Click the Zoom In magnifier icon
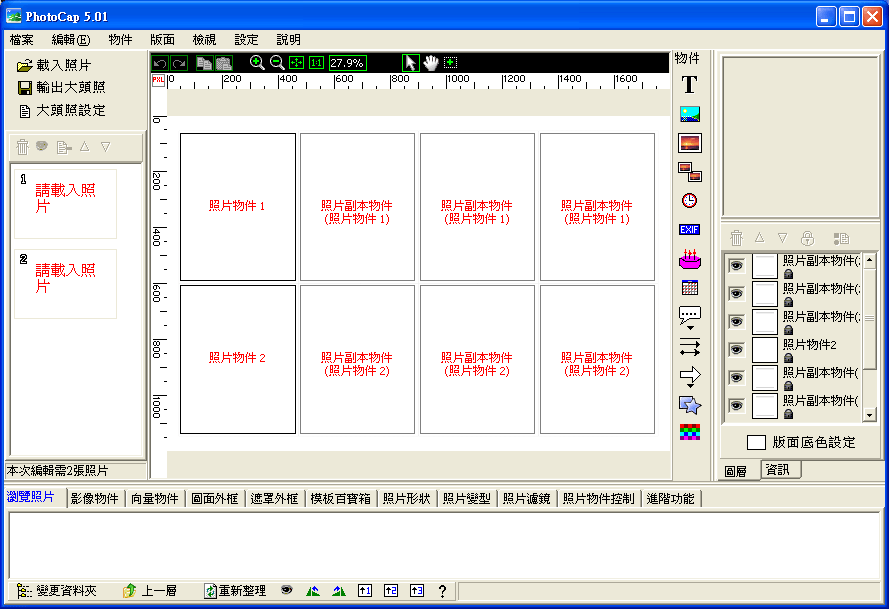 (258, 63)
